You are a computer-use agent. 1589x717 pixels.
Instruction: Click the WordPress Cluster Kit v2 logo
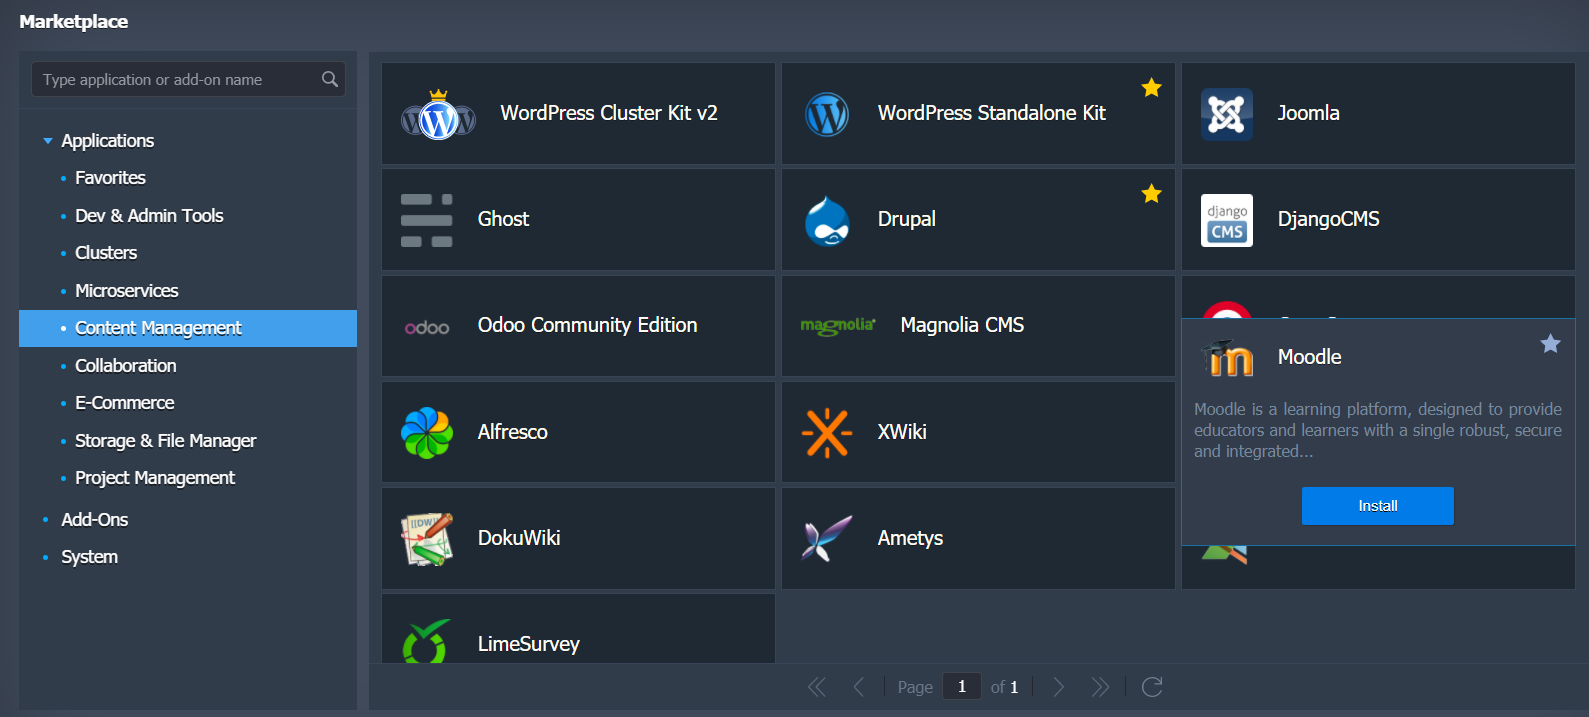[438, 115]
